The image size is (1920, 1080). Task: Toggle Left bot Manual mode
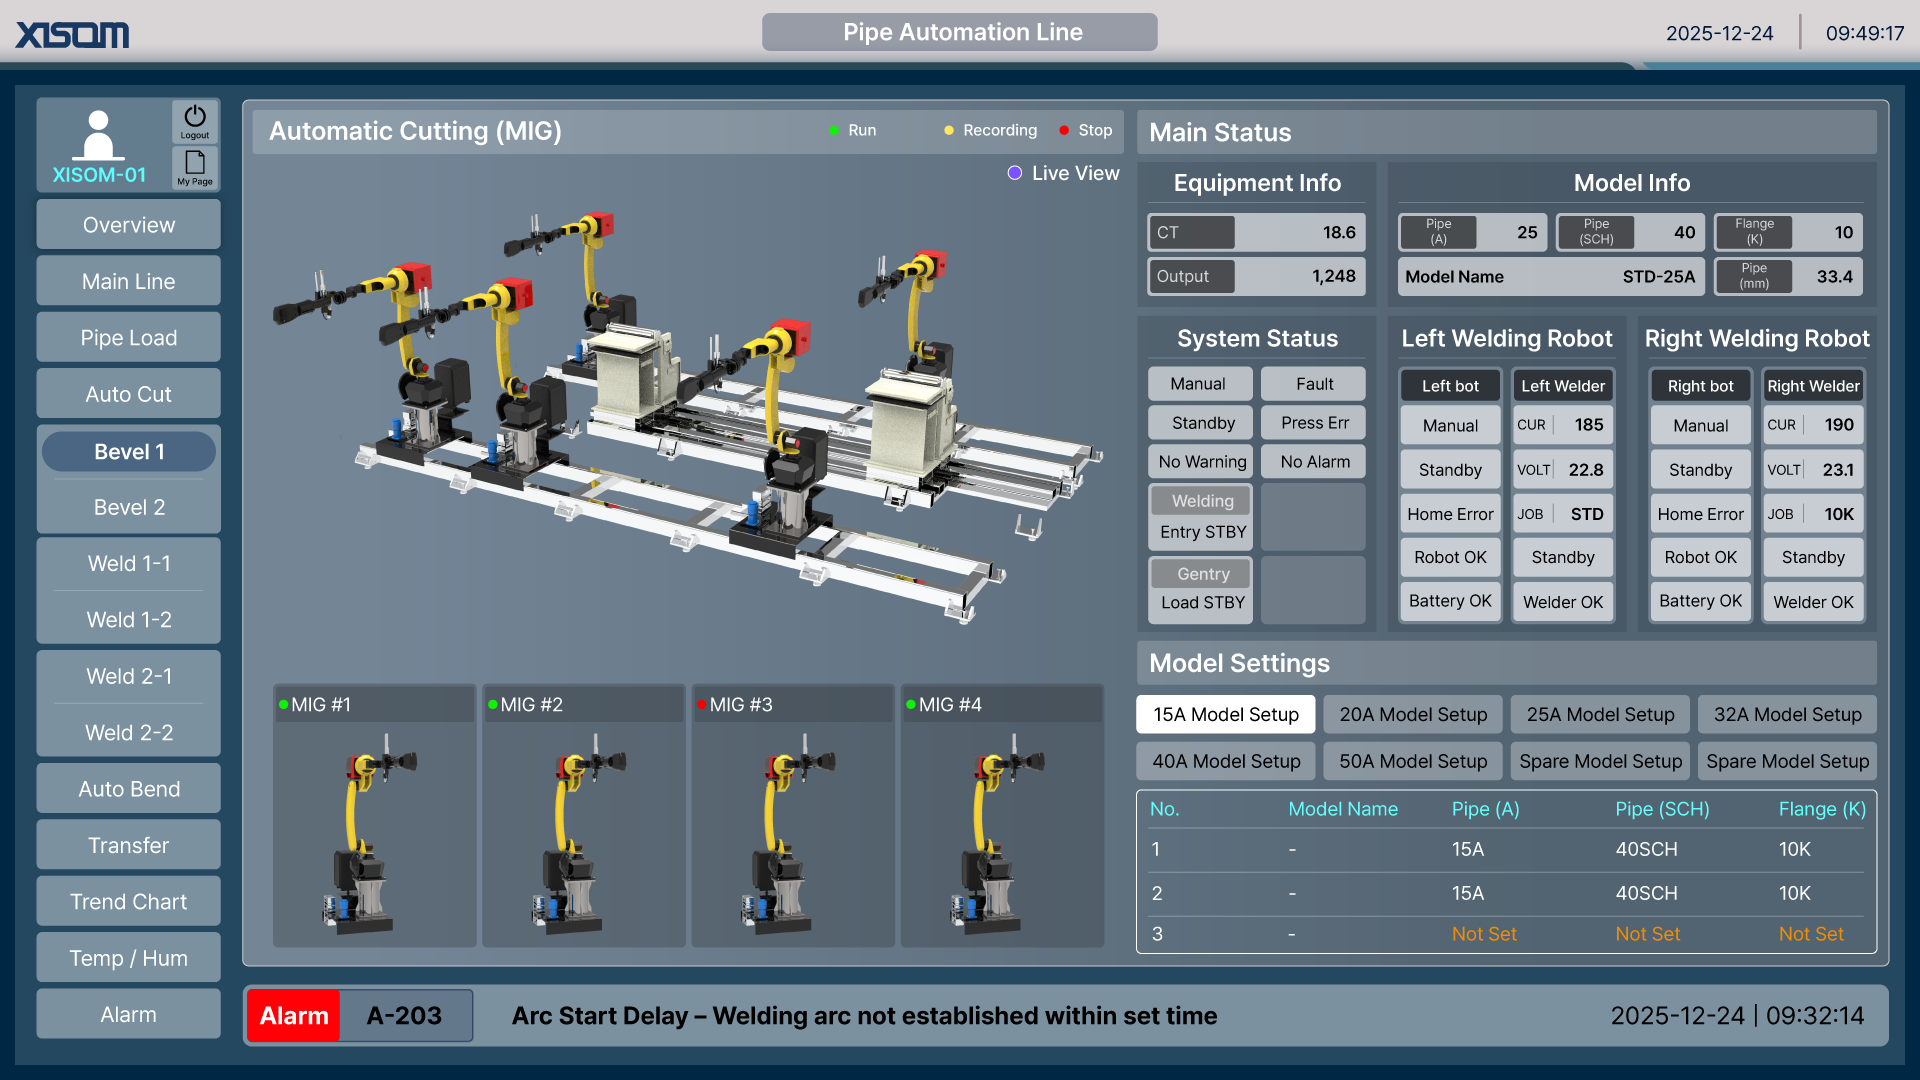pos(1450,426)
